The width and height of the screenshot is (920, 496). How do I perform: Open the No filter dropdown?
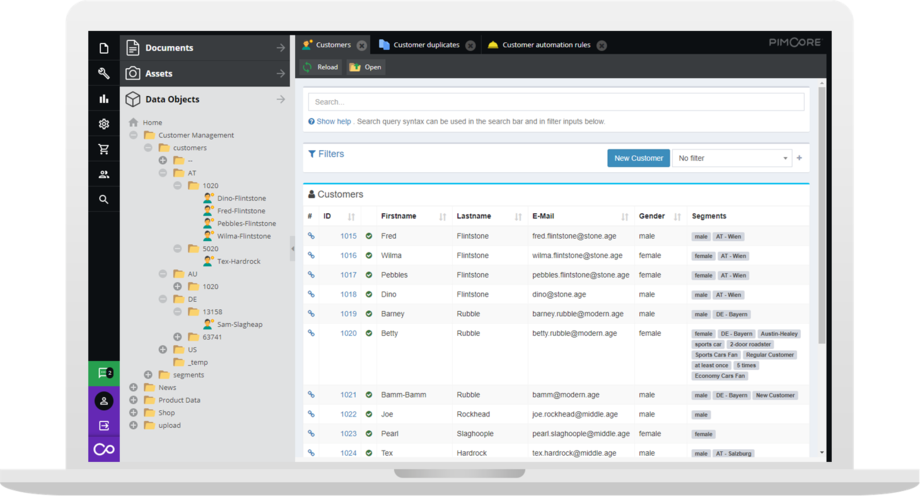pos(731,158)
